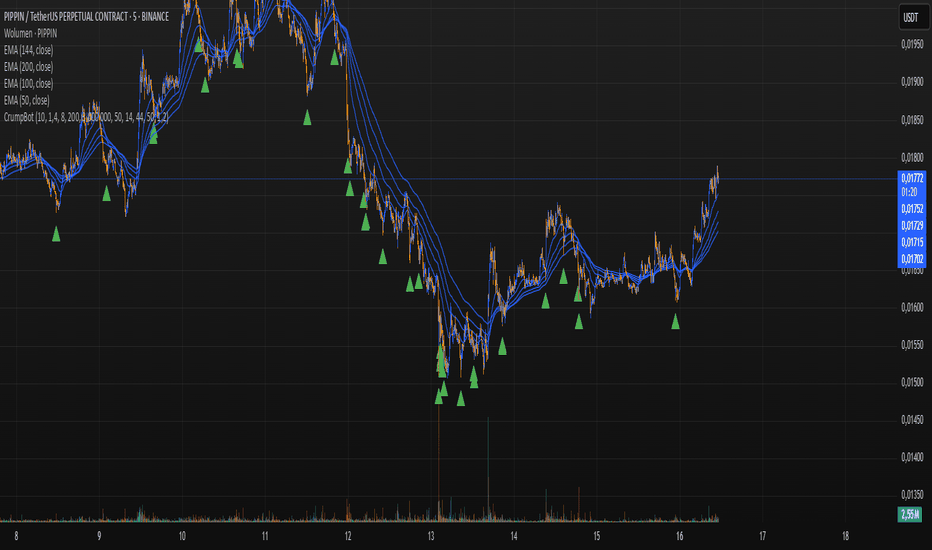Click the 0,01400 price axis label
The image size is (932, 550).
coord(912,457)
